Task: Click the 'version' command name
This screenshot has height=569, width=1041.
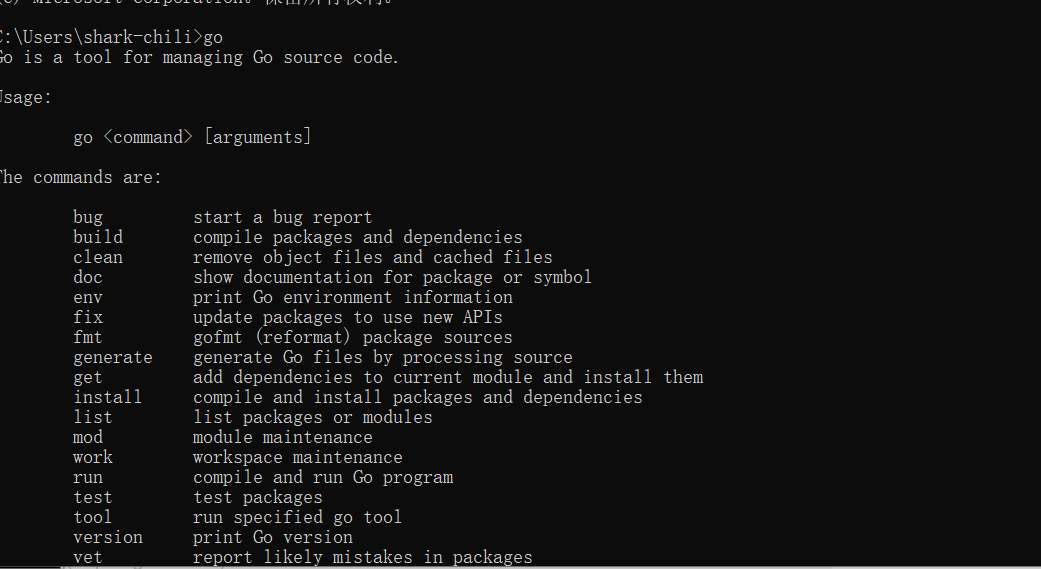Action: click(x=108, y=537)
